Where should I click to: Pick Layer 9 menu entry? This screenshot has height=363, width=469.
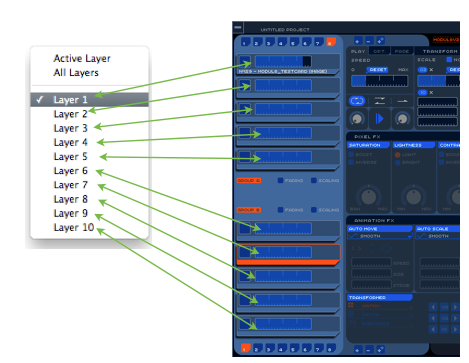89,213
